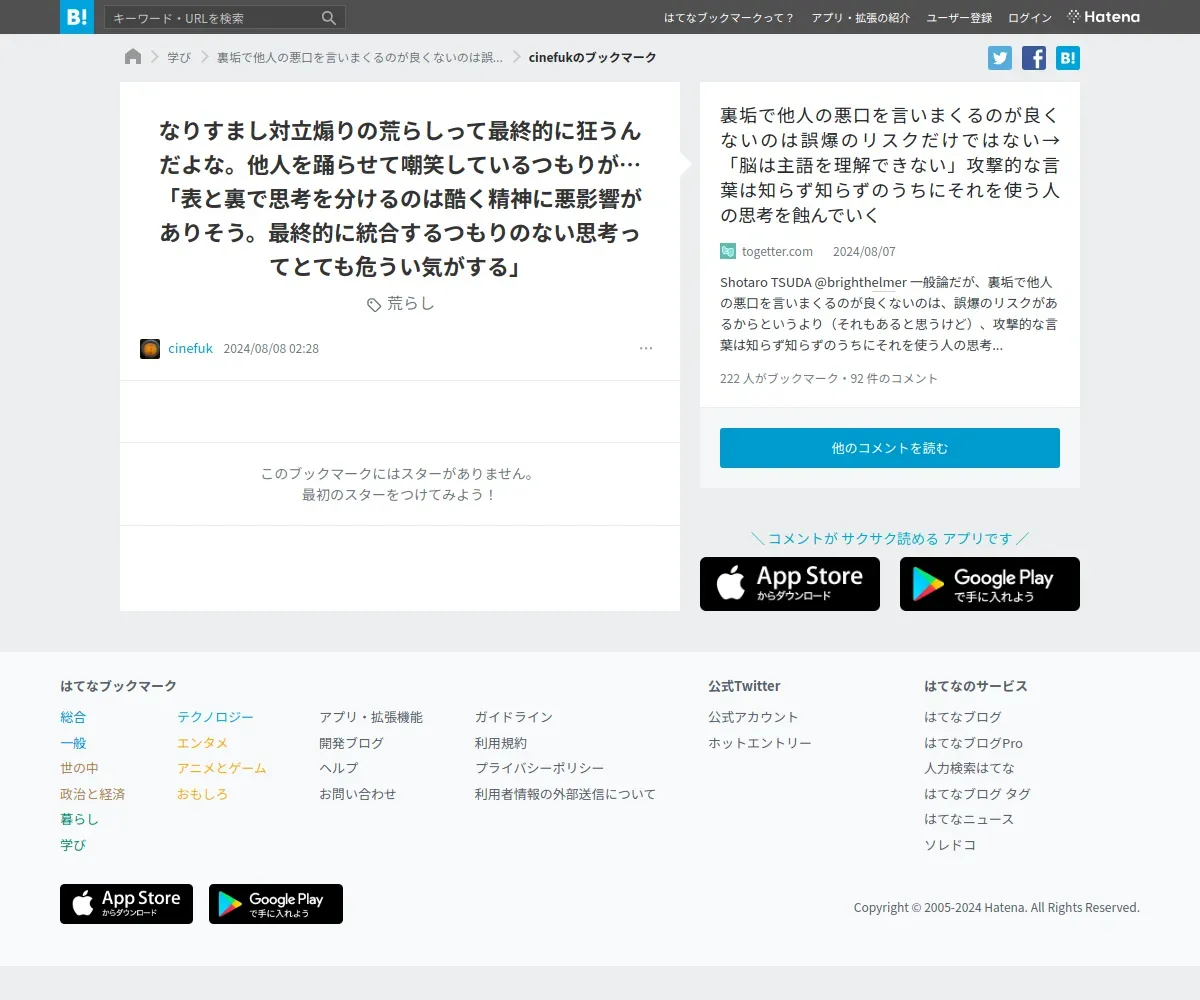Open footer category 総合
Viewport: 1200px width, 1000px height.
coord(73,717)
